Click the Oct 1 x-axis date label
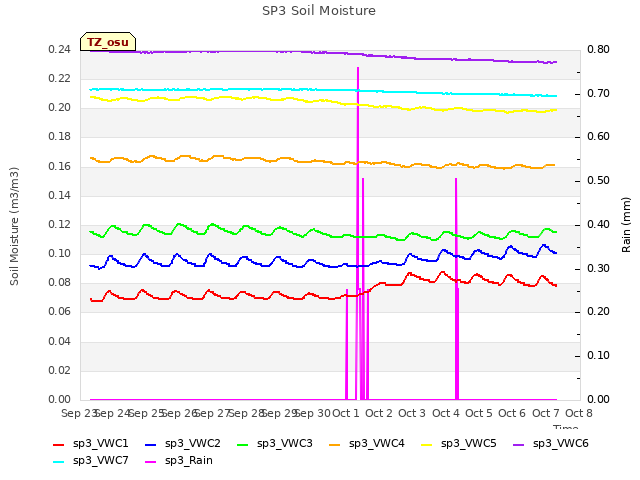Image resolution: width=640 pixels, height=480 pixels. coord(346,413)
